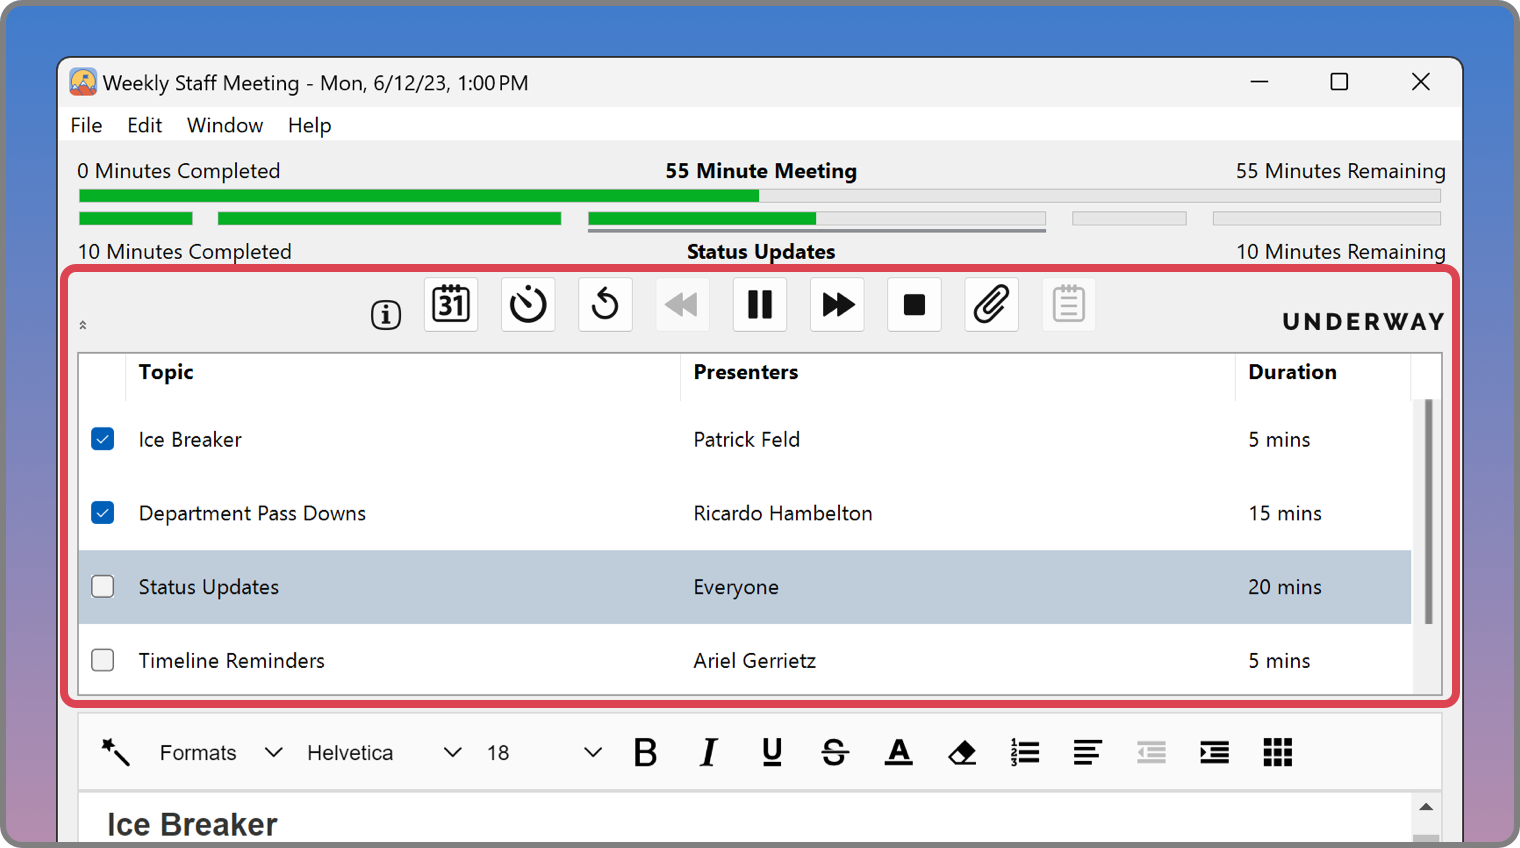Open the Formats dropdown
Screen dimensions: 1520x848
click(x=220, y=752)
